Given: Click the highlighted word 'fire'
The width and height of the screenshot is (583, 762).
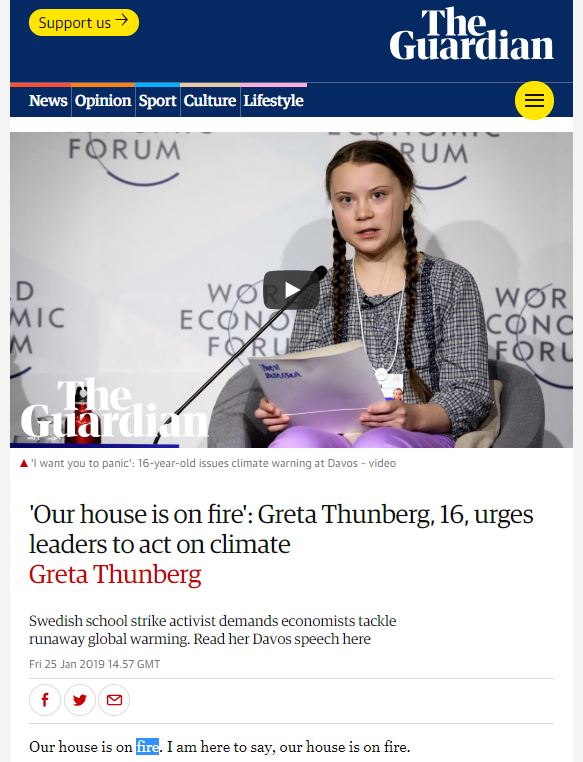Looking at the screenshot, I should tap(147, 746).
